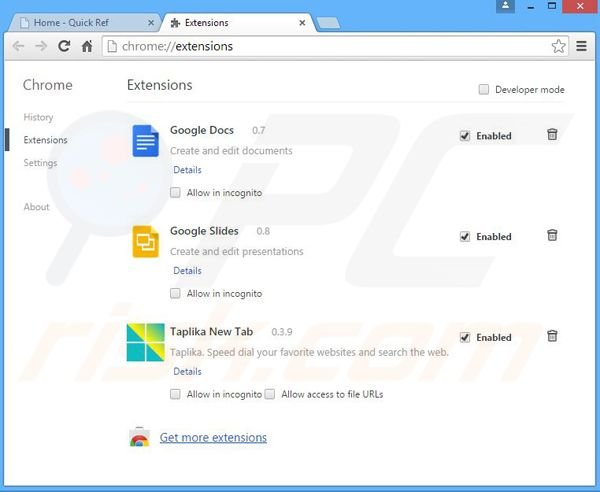Close the Home - Quick Ref tab

point(151,23)
